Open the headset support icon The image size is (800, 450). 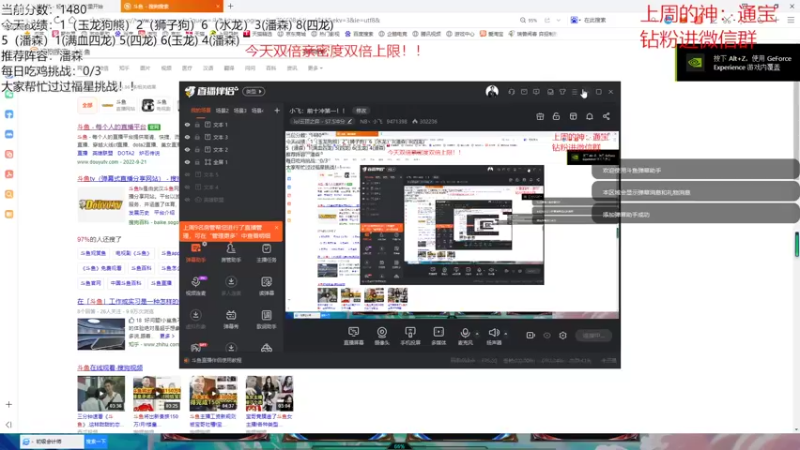[x=511, y=92]
